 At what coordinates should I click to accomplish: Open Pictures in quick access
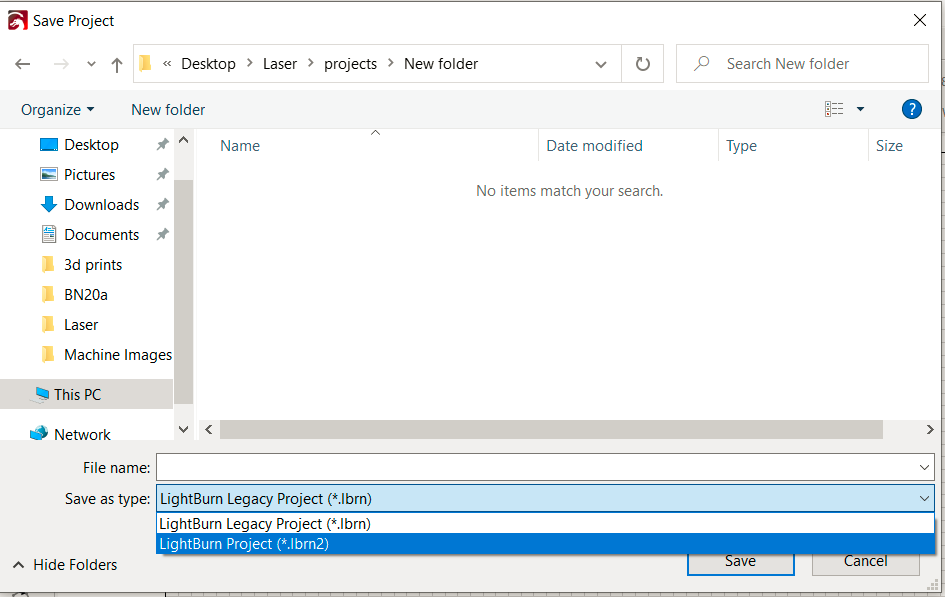click(89, 175)
